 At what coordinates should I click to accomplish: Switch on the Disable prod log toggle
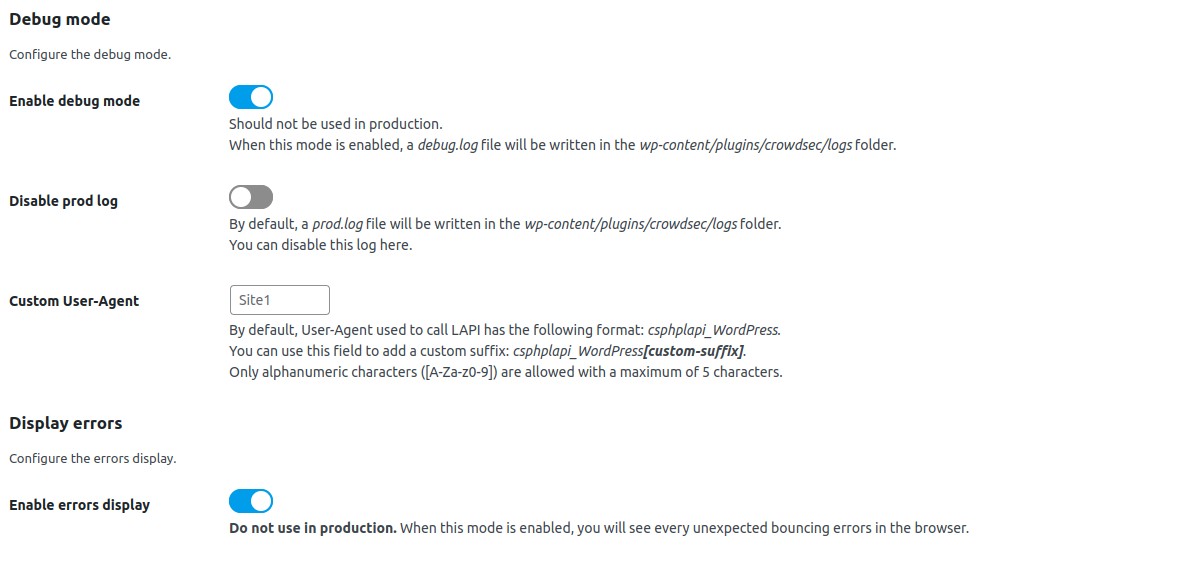pos(251,197)
